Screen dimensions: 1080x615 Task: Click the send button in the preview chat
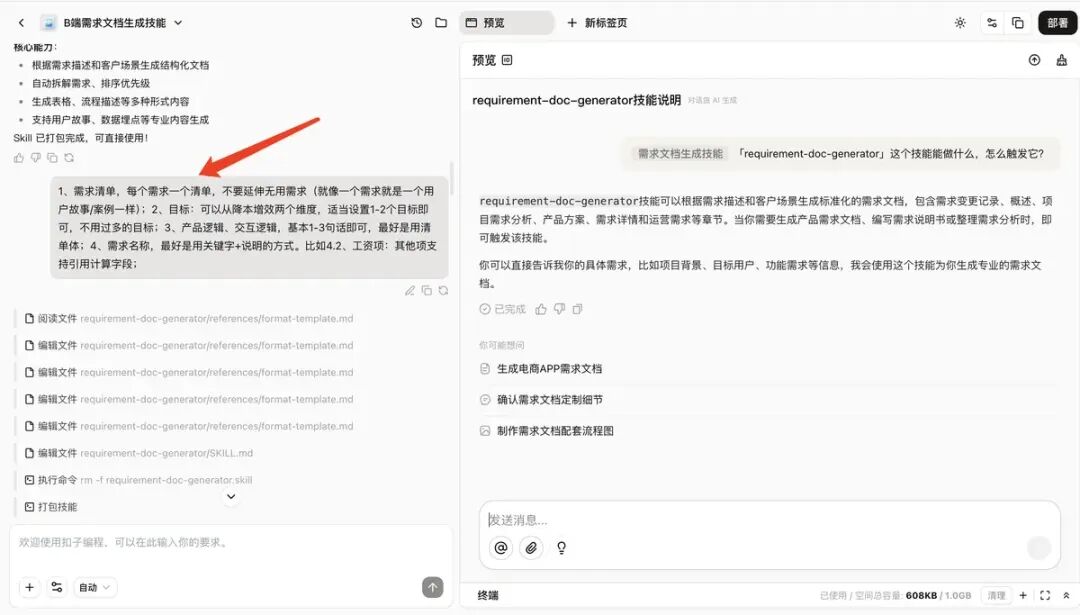point(1039,548)
